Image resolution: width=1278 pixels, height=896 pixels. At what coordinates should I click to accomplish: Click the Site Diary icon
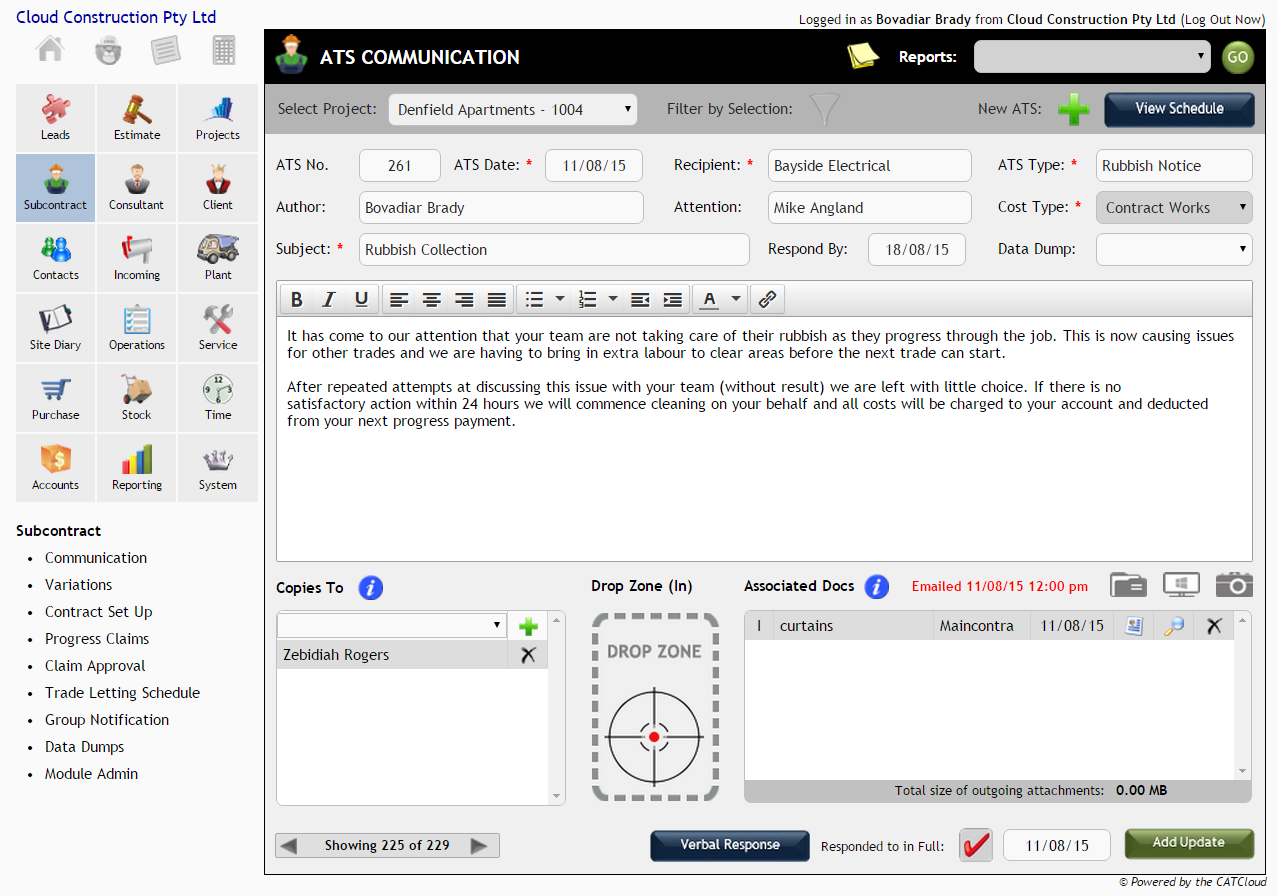[55, 327]
